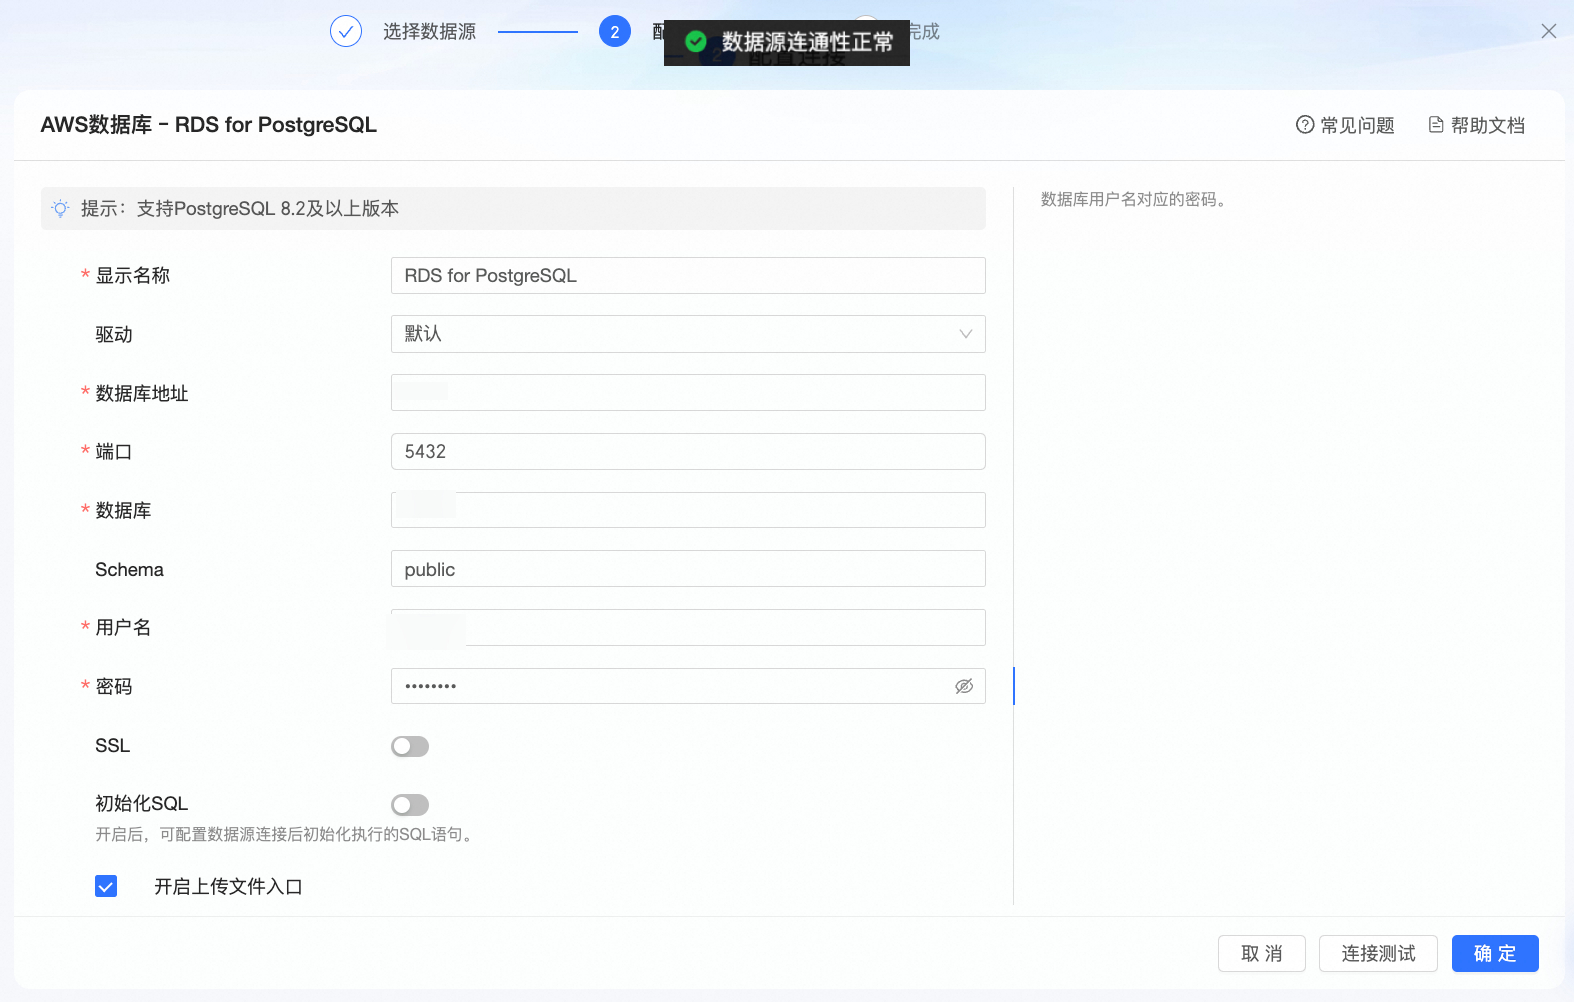Uncheck the 开启上传文件入口 checkbox
This screenshot has width=1574, height=1002.
pyautogui.click(x=106, y=886)
